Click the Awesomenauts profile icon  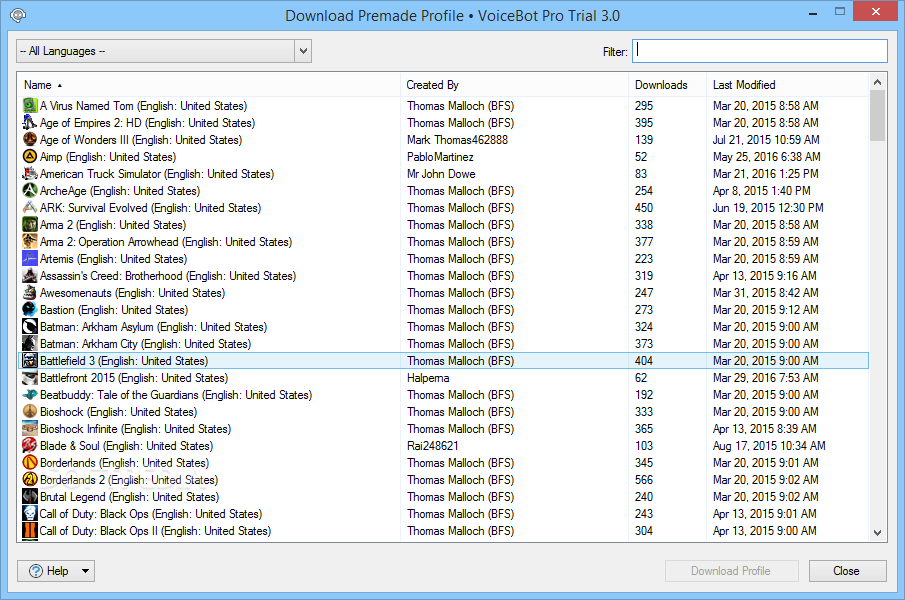(30, 292)
